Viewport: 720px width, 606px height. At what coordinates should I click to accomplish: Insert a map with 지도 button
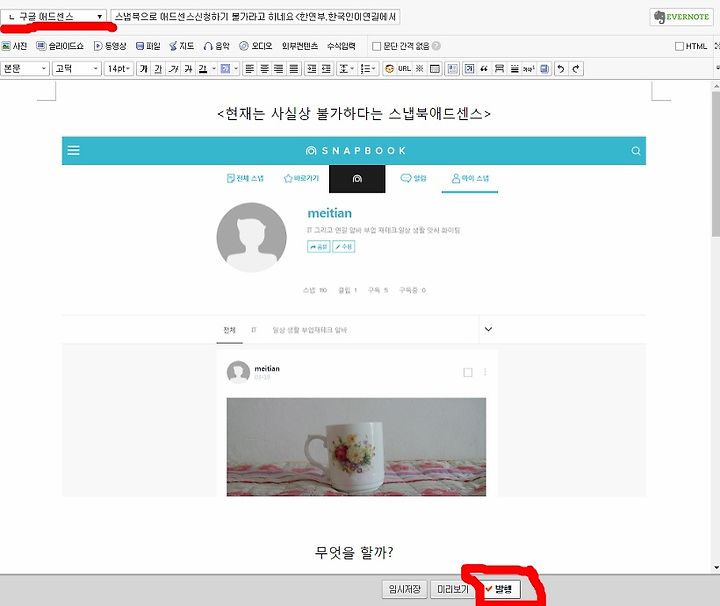click(181, 46)
